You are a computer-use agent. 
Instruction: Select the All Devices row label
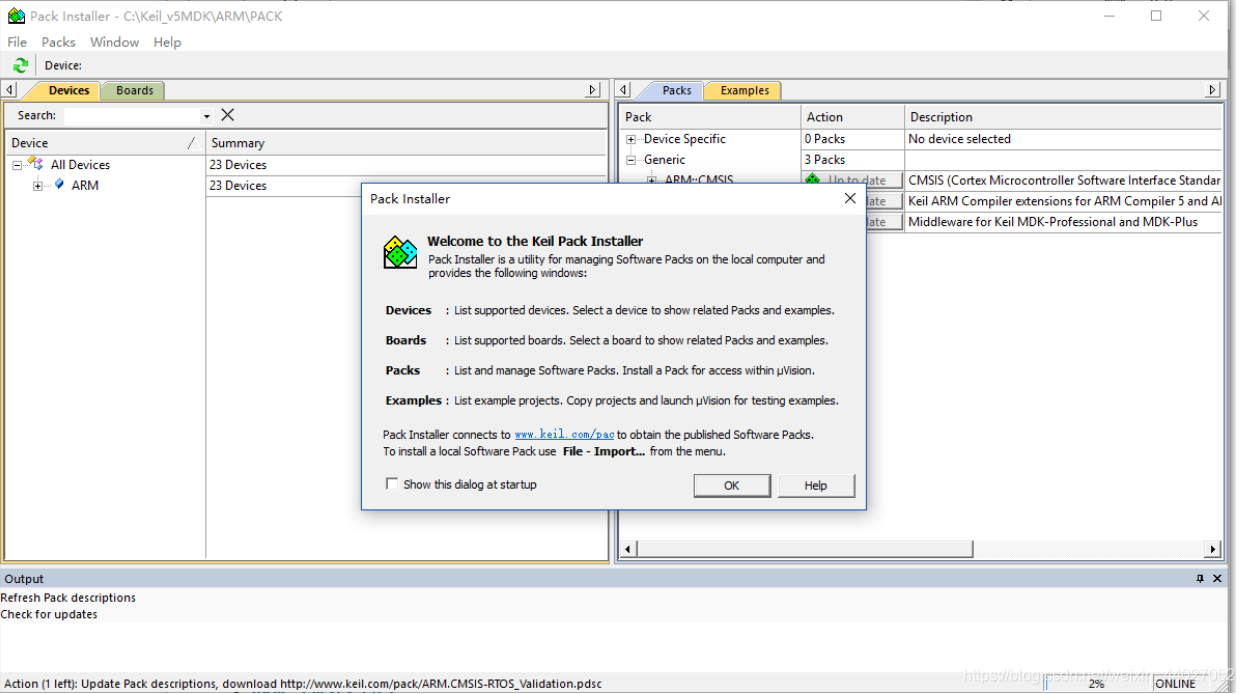coord(81,165)
